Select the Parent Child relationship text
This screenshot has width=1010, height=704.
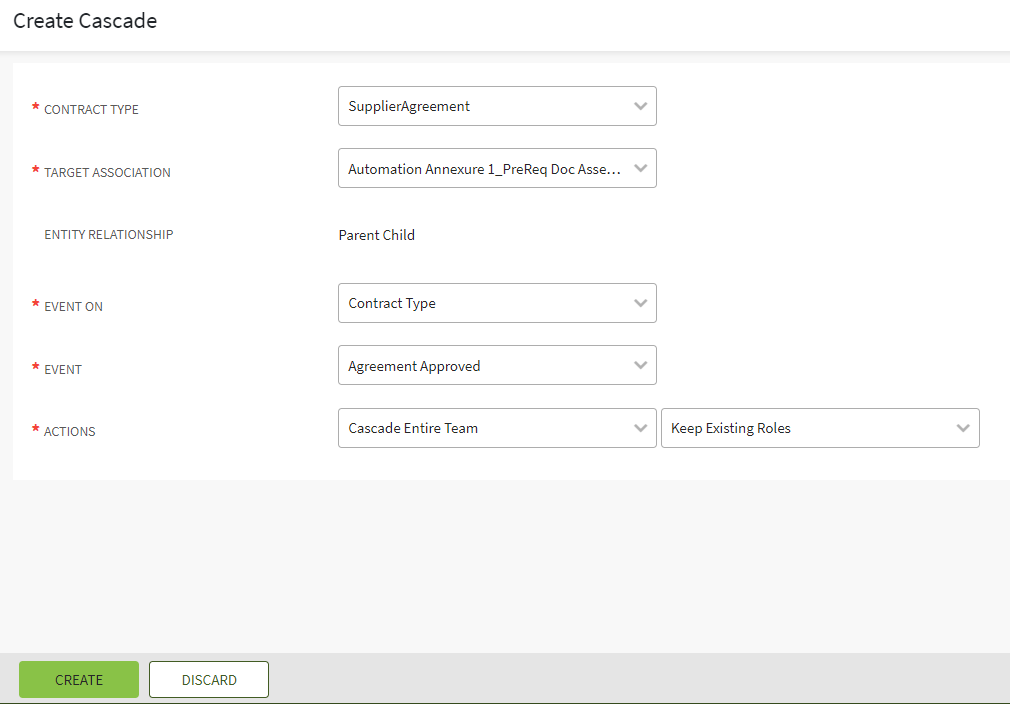(x=377, y=236)
